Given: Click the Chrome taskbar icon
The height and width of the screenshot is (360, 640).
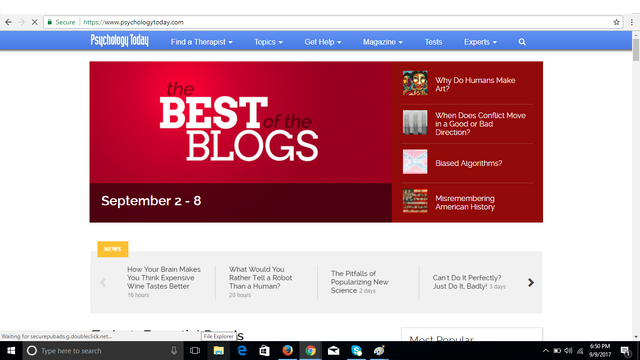Looking at the screenshot, I should point(310,351).
